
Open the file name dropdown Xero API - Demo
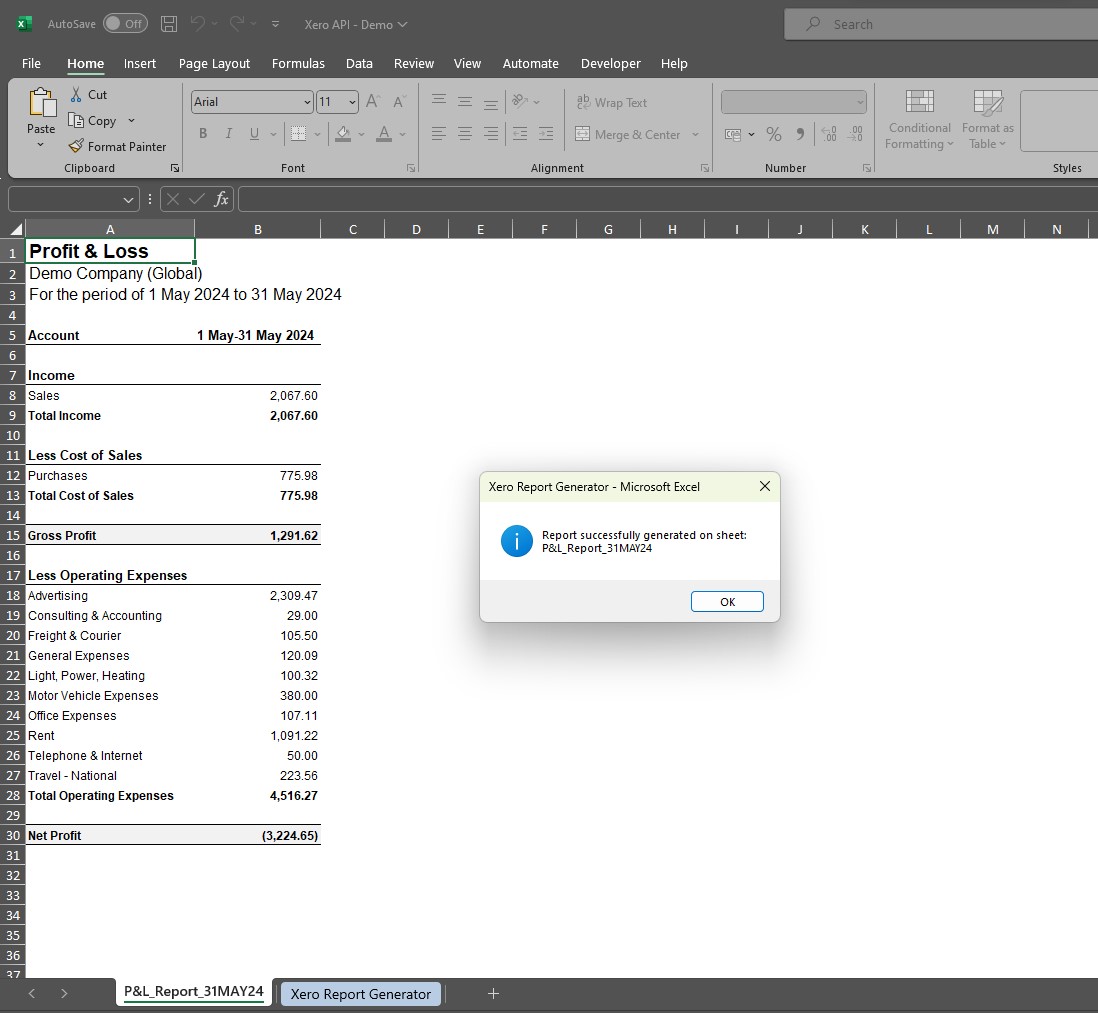pos(356,25)
